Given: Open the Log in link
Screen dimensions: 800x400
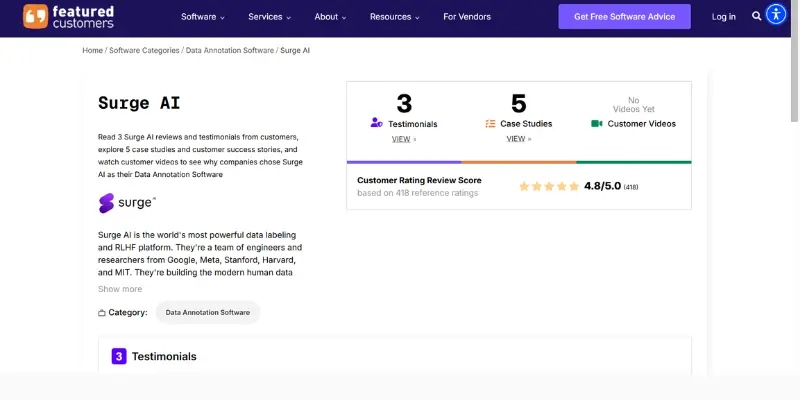Looking at the screenshot, I should [x=723, y=17].
